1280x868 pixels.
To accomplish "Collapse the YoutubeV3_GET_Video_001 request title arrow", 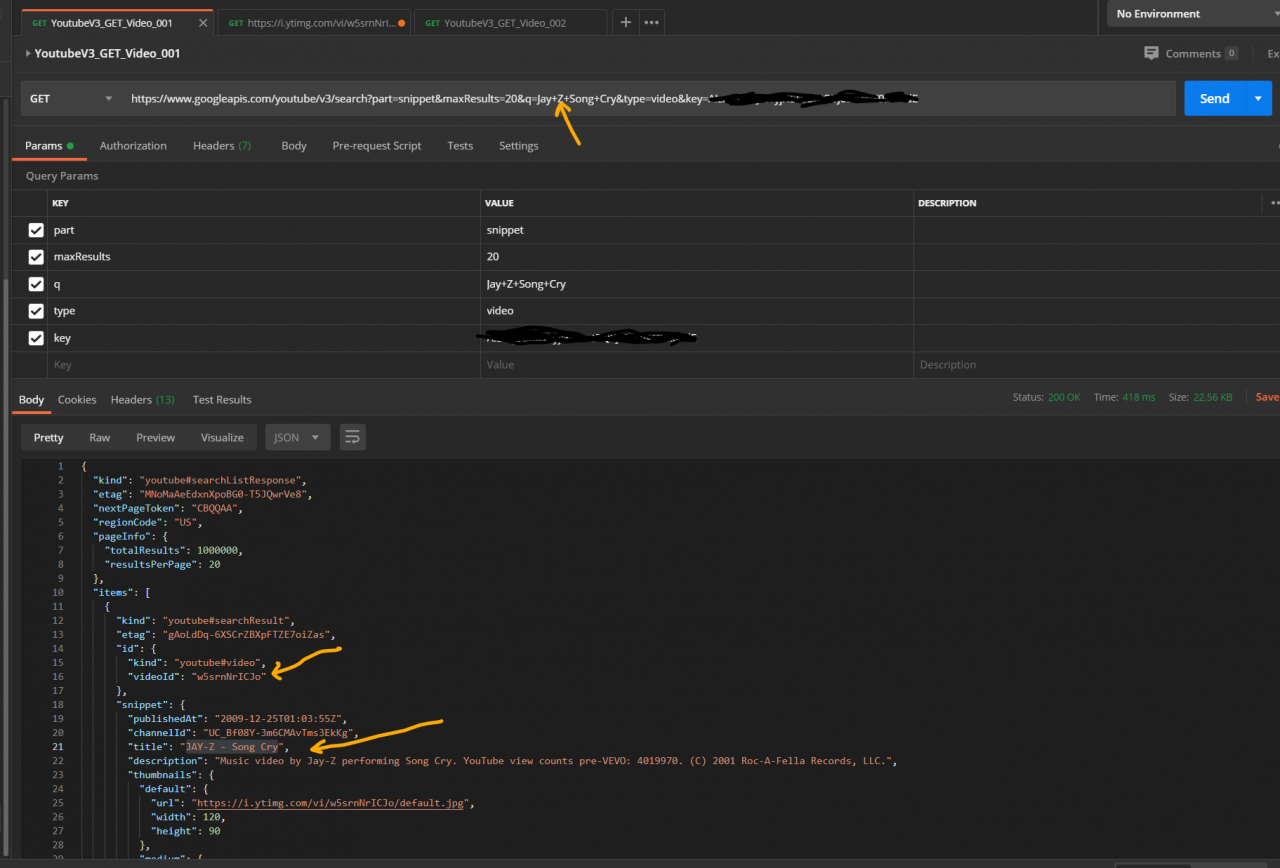I will click(26, 54).
